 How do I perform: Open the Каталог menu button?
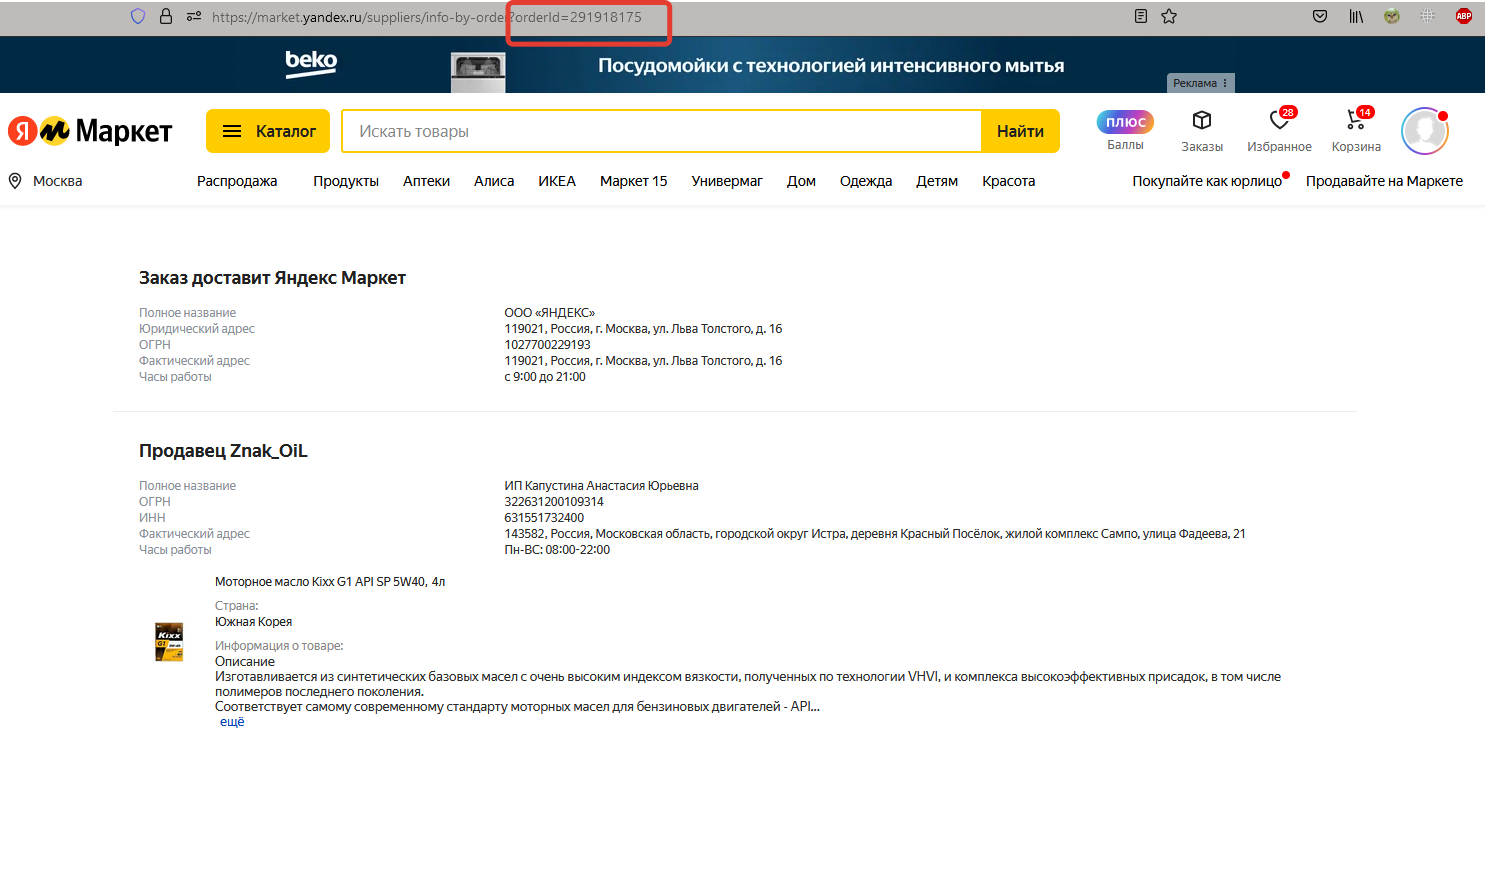[268, 131]
